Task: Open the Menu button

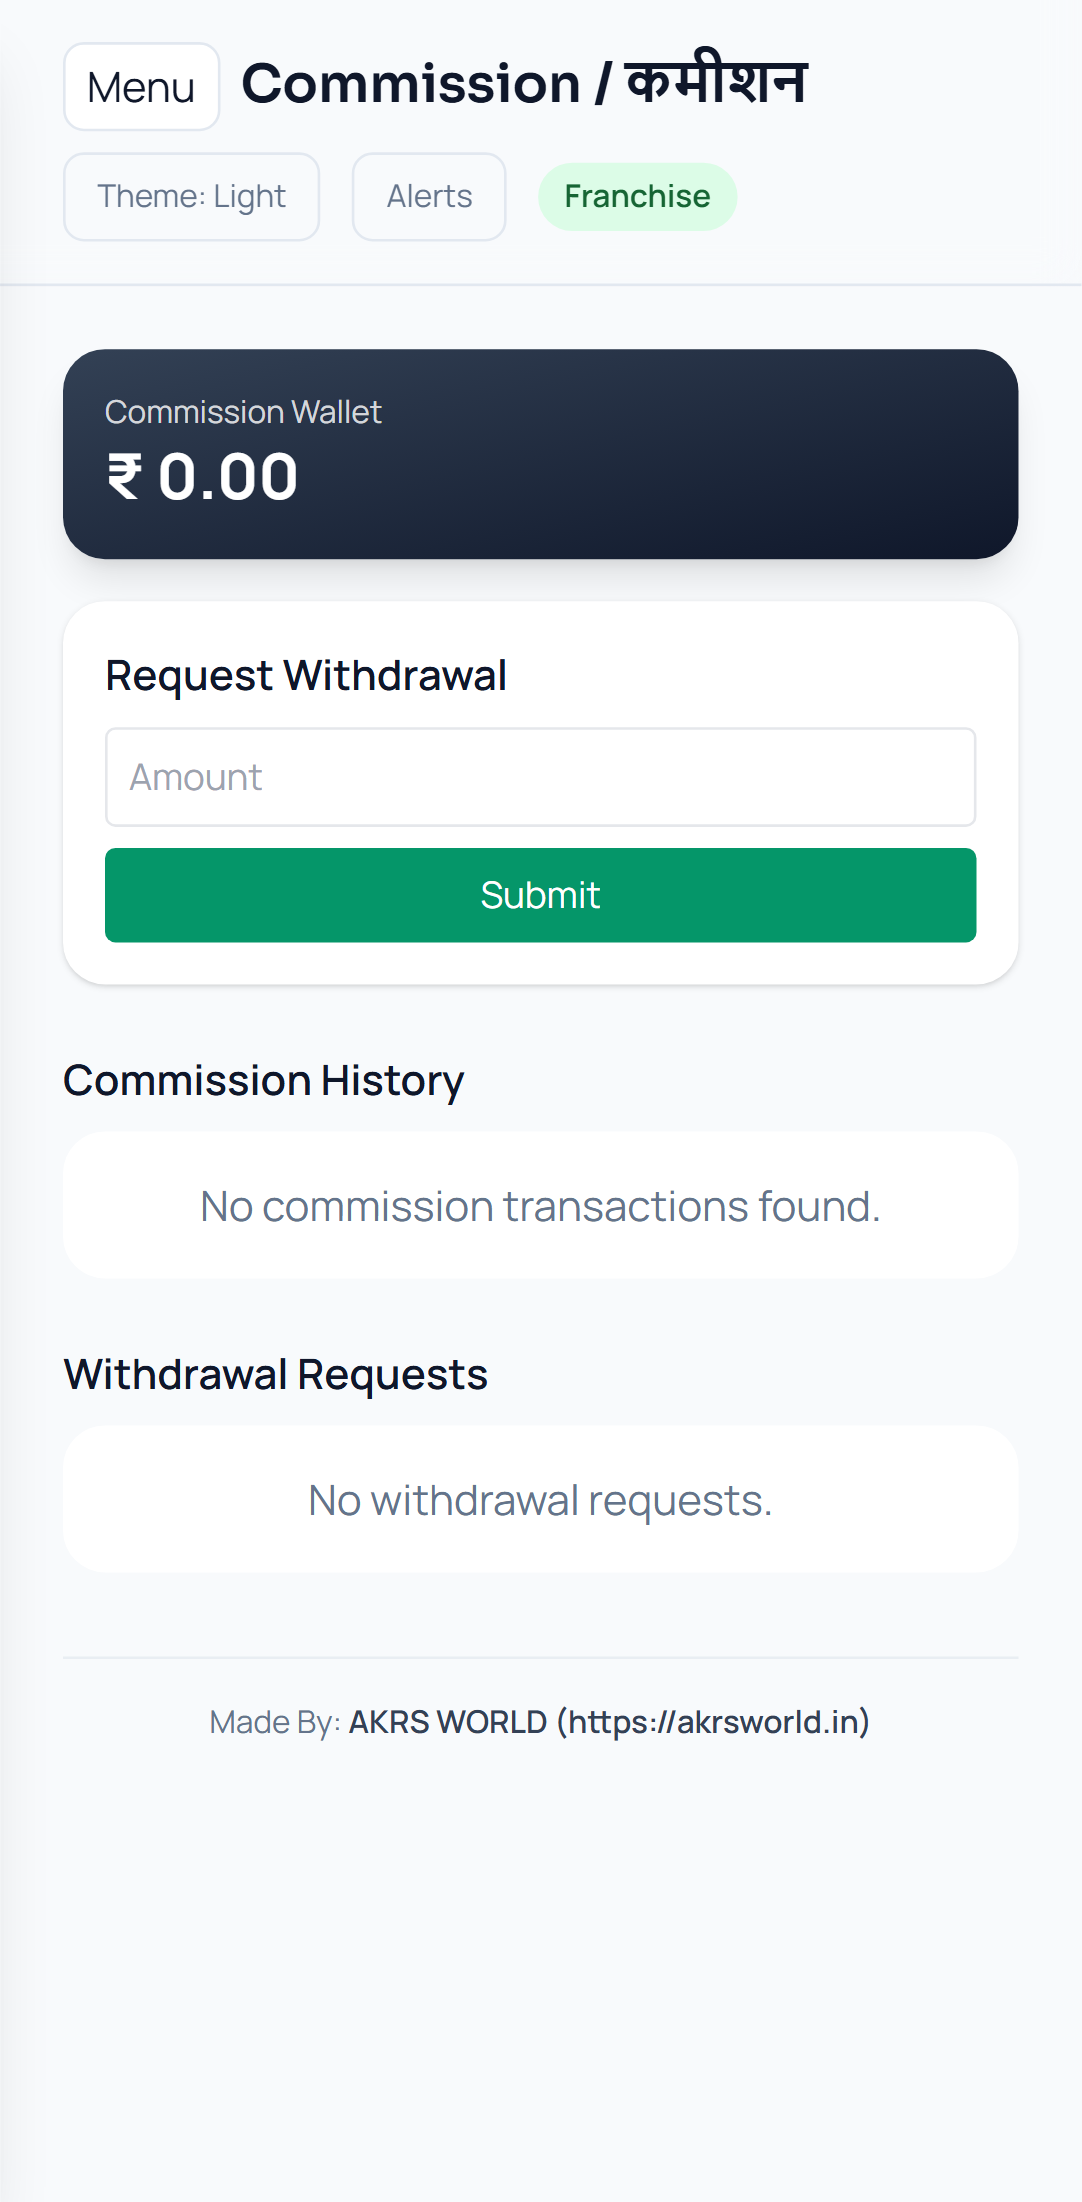Action: [141, 87]
